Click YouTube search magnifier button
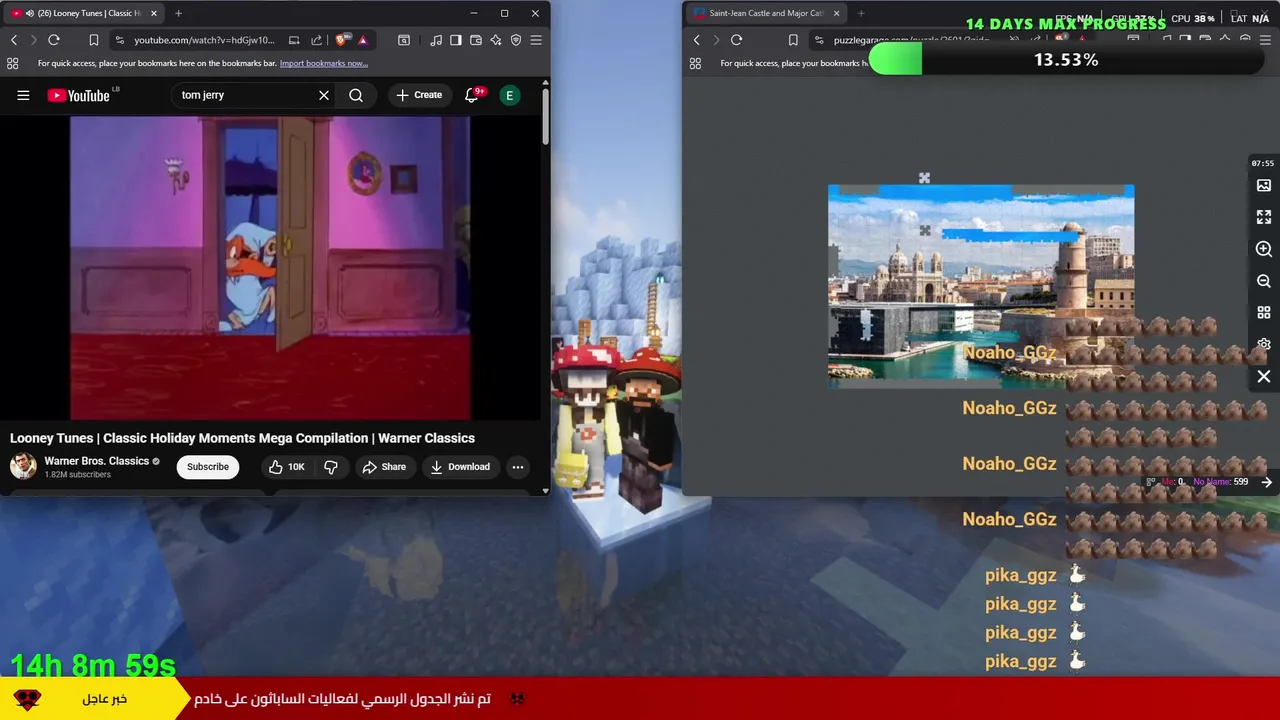The width and height of the screenshot is (1280, 720). (x=356, y=95)
